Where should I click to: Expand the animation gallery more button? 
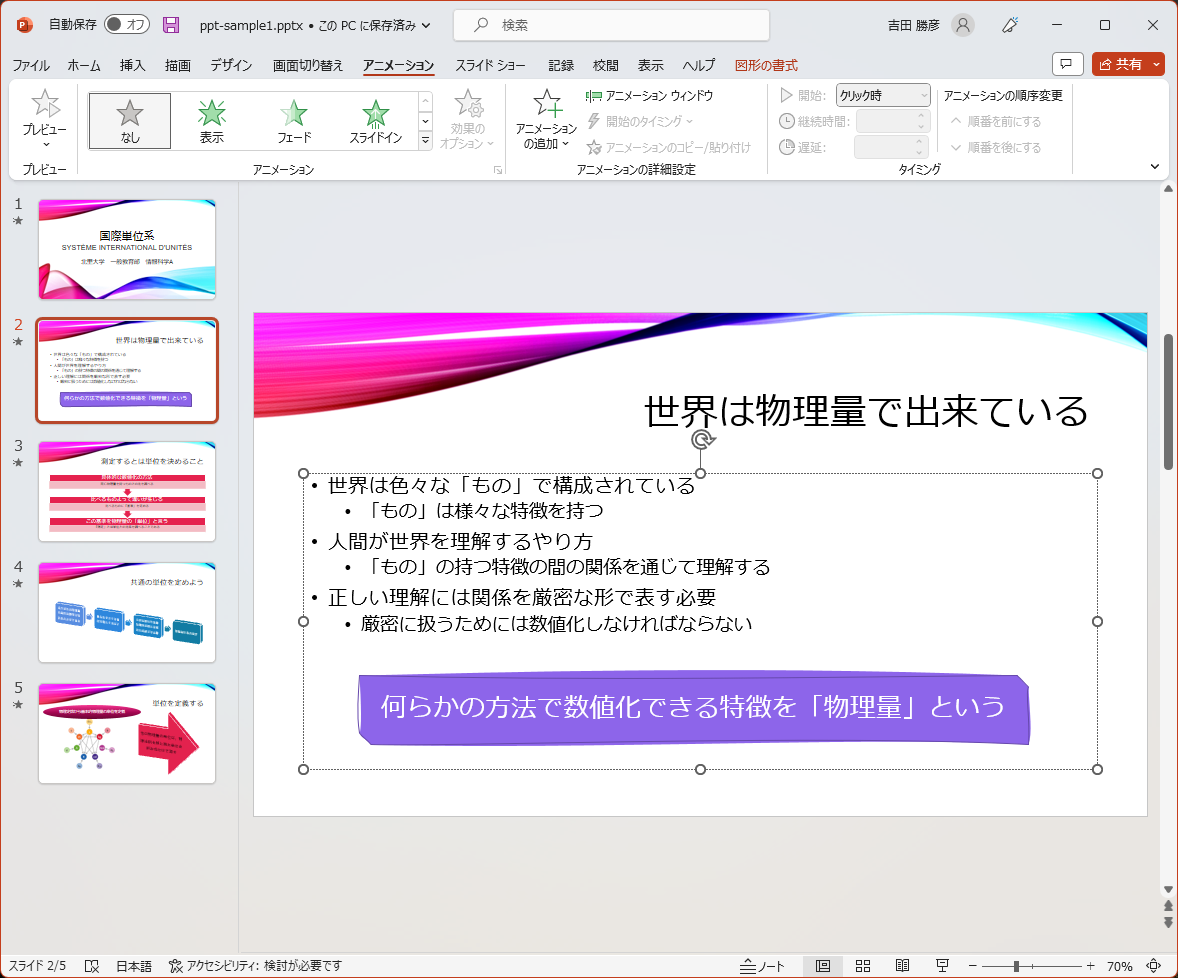(425, 141)
